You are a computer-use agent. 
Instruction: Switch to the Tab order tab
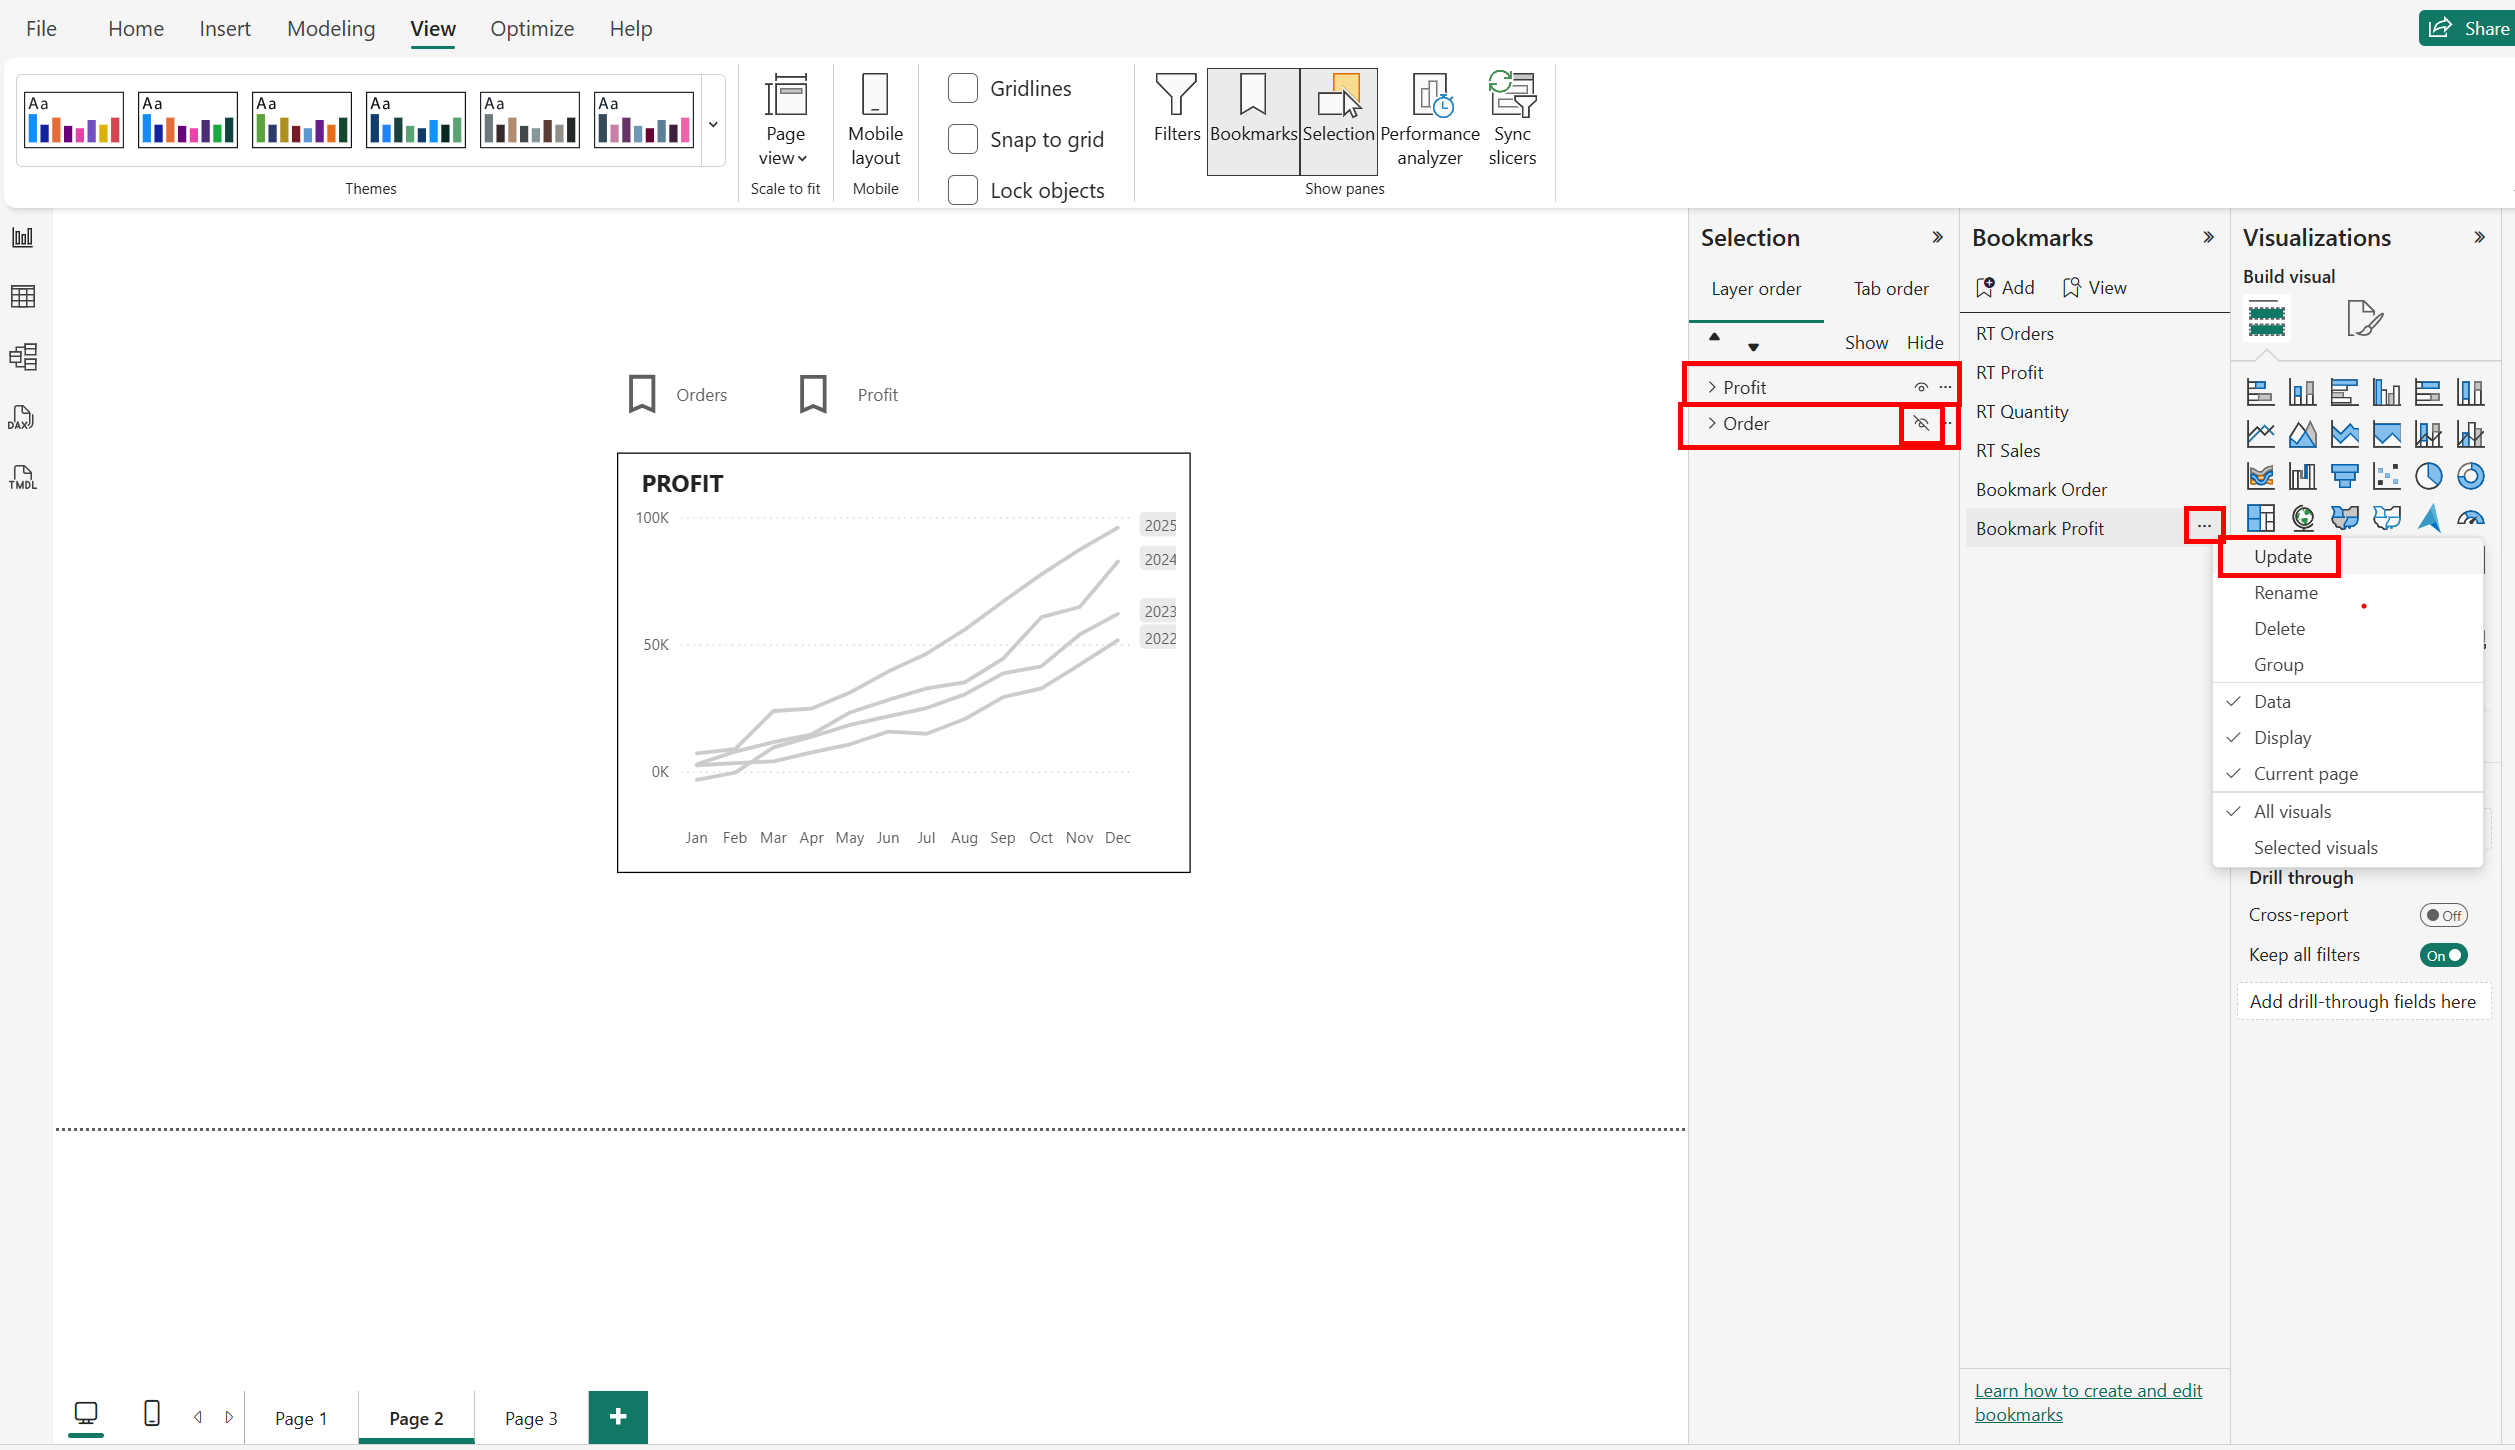(1890, 289)
